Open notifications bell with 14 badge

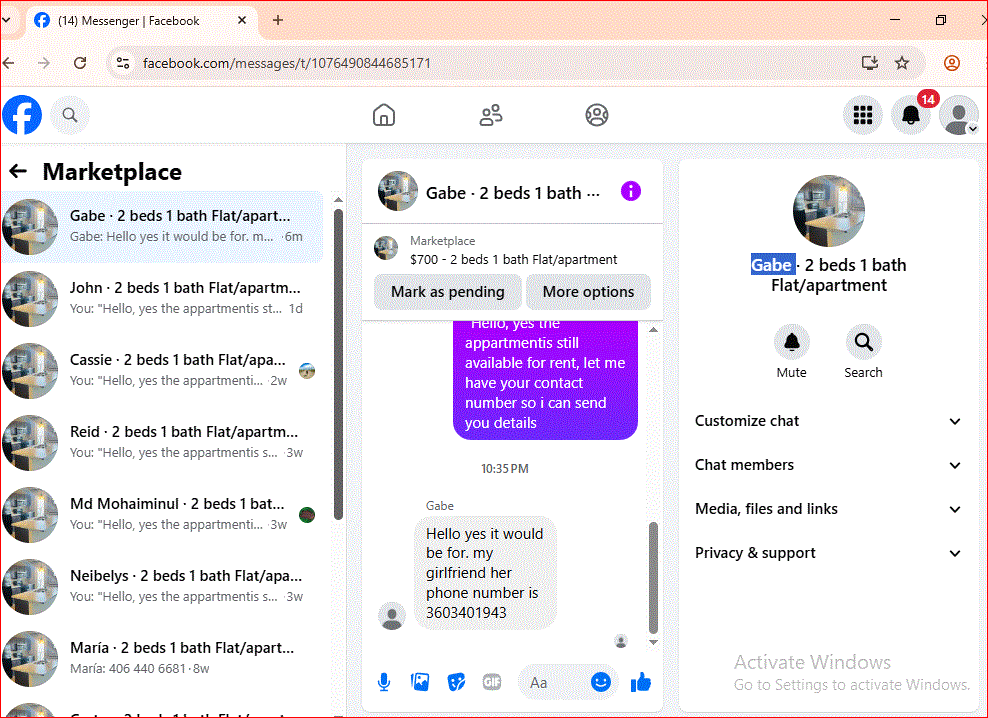coord(910,115)
